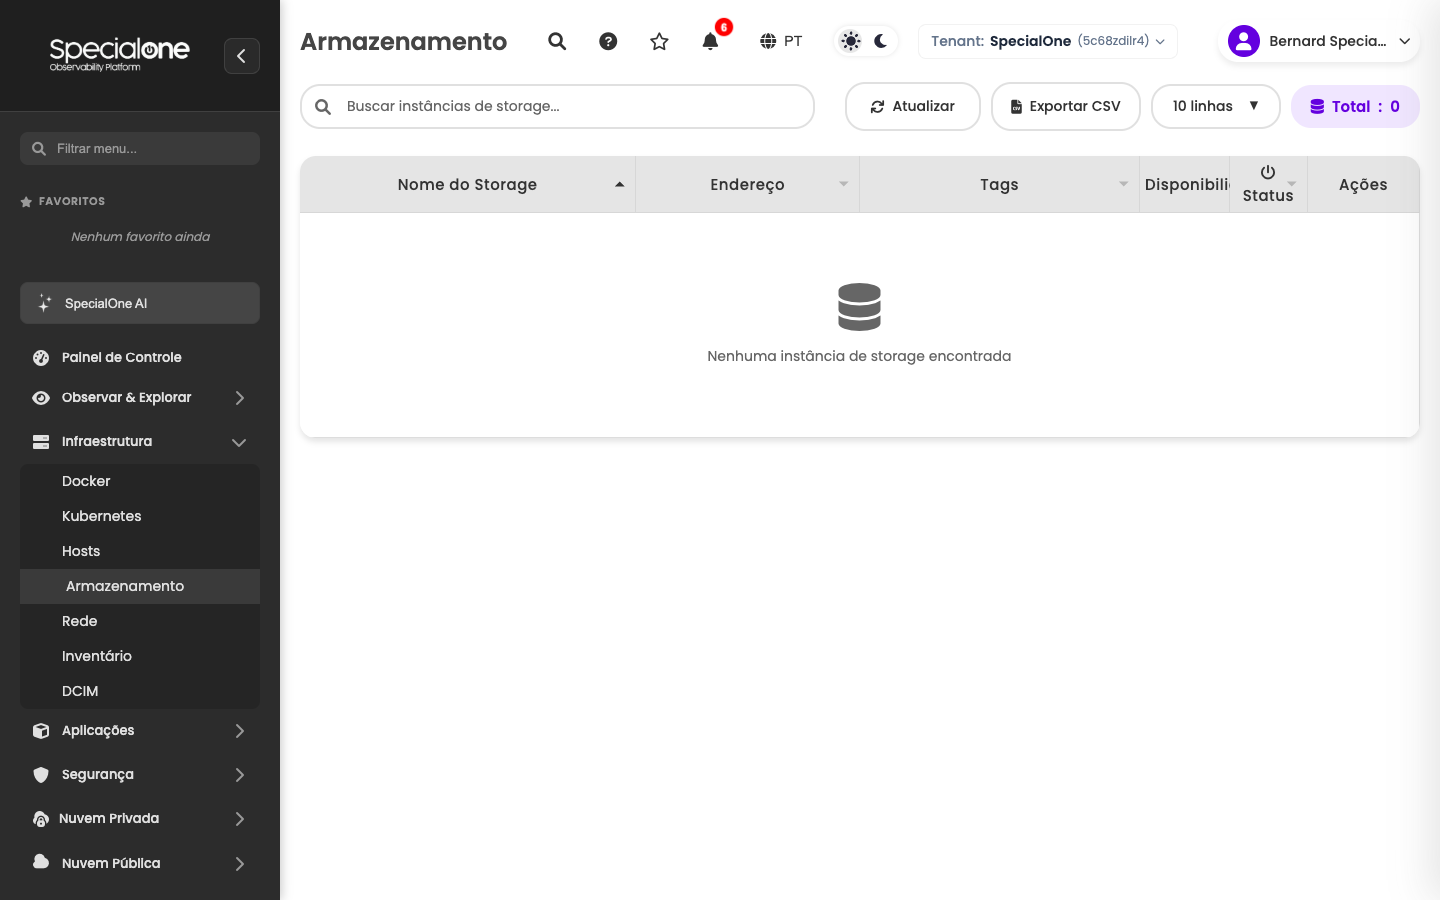This screenshot has height=900, width=1440.
Task: Click the cloud icon beside Nuvem Pública
Action: pos(41,861)
